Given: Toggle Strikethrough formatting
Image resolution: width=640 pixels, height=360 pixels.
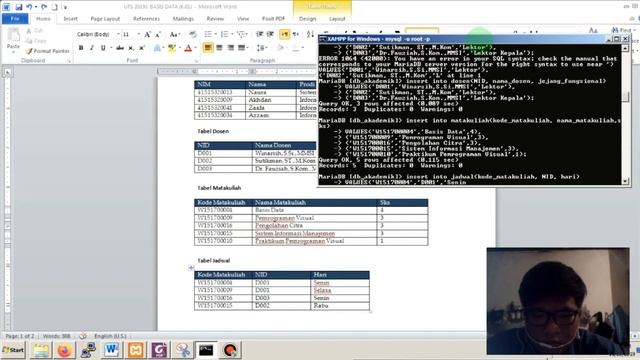Looking at the screenshot, I should (120, 48).
